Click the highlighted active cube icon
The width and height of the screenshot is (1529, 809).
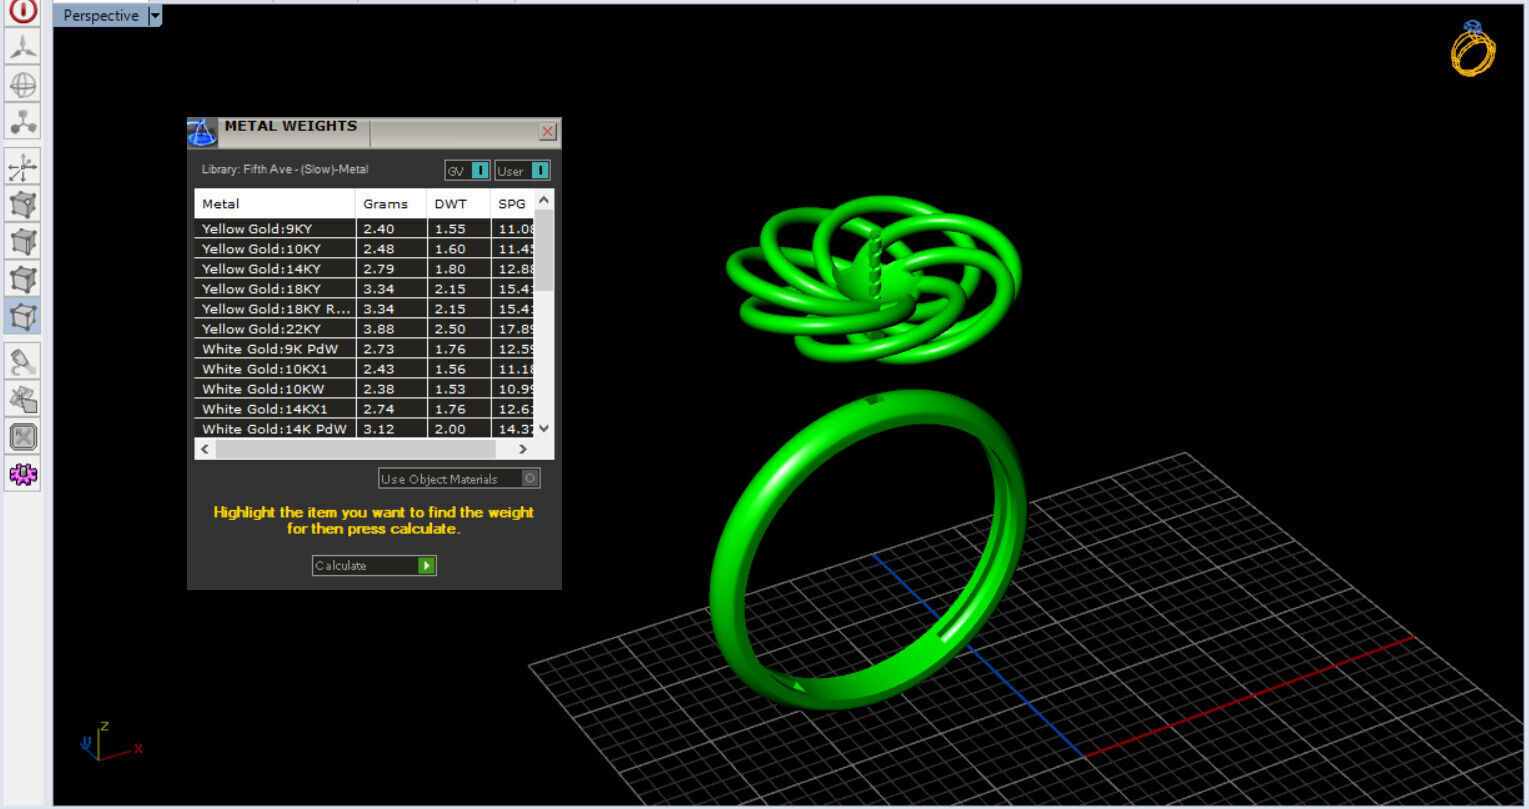pyautogui.click(x=23, y=316)
